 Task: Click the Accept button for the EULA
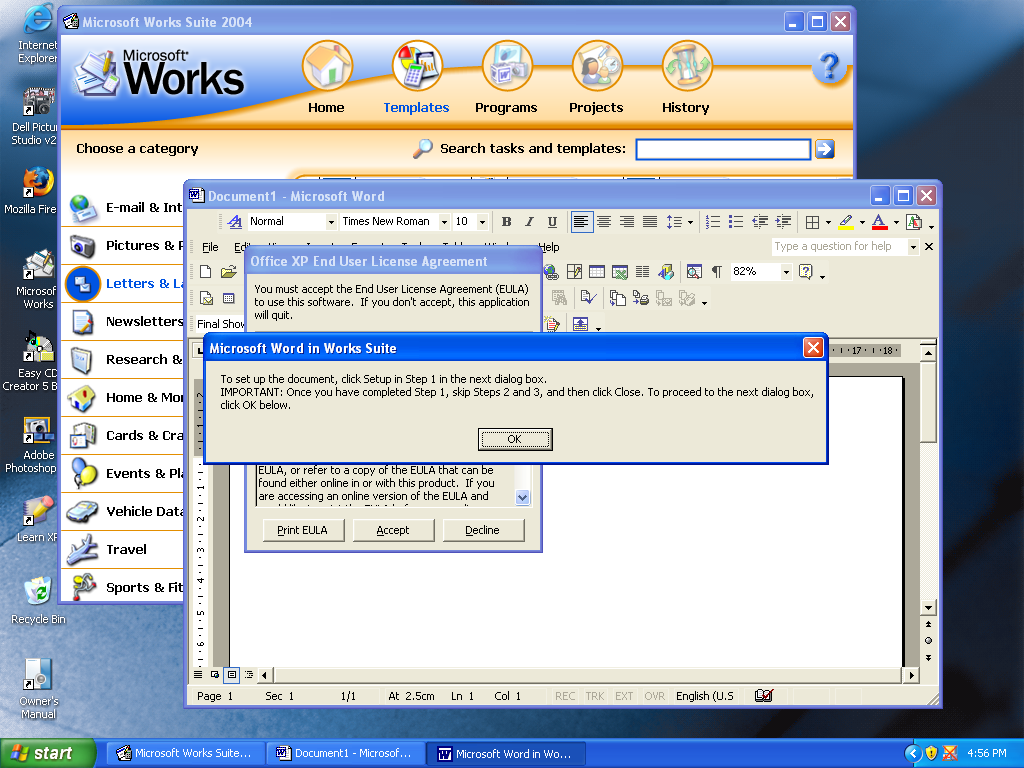(393, 530)
